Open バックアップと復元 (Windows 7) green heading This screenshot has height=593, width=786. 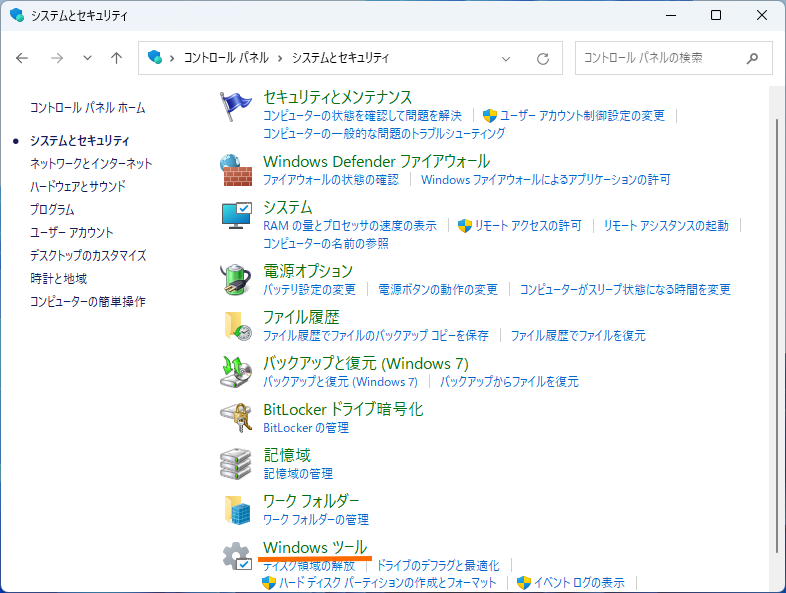click(x=366, y=363)
